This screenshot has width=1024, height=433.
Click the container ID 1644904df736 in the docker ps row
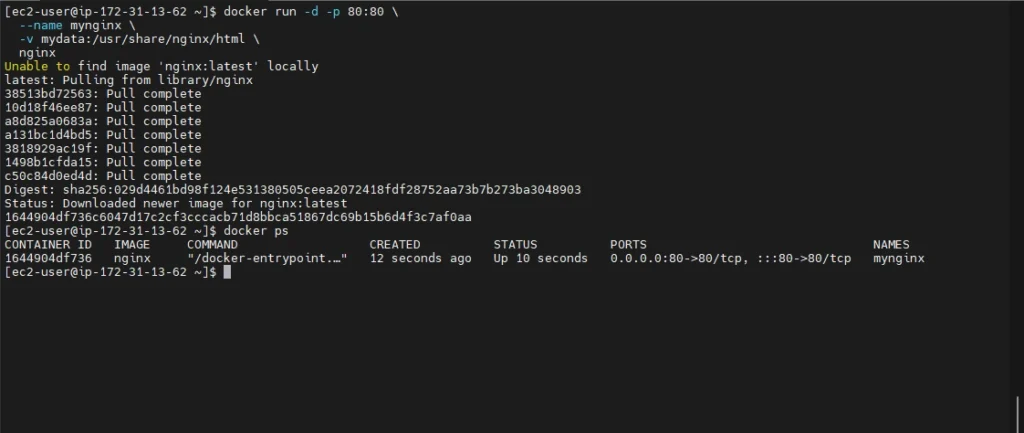pyautogui.click(x=48, y=258)
